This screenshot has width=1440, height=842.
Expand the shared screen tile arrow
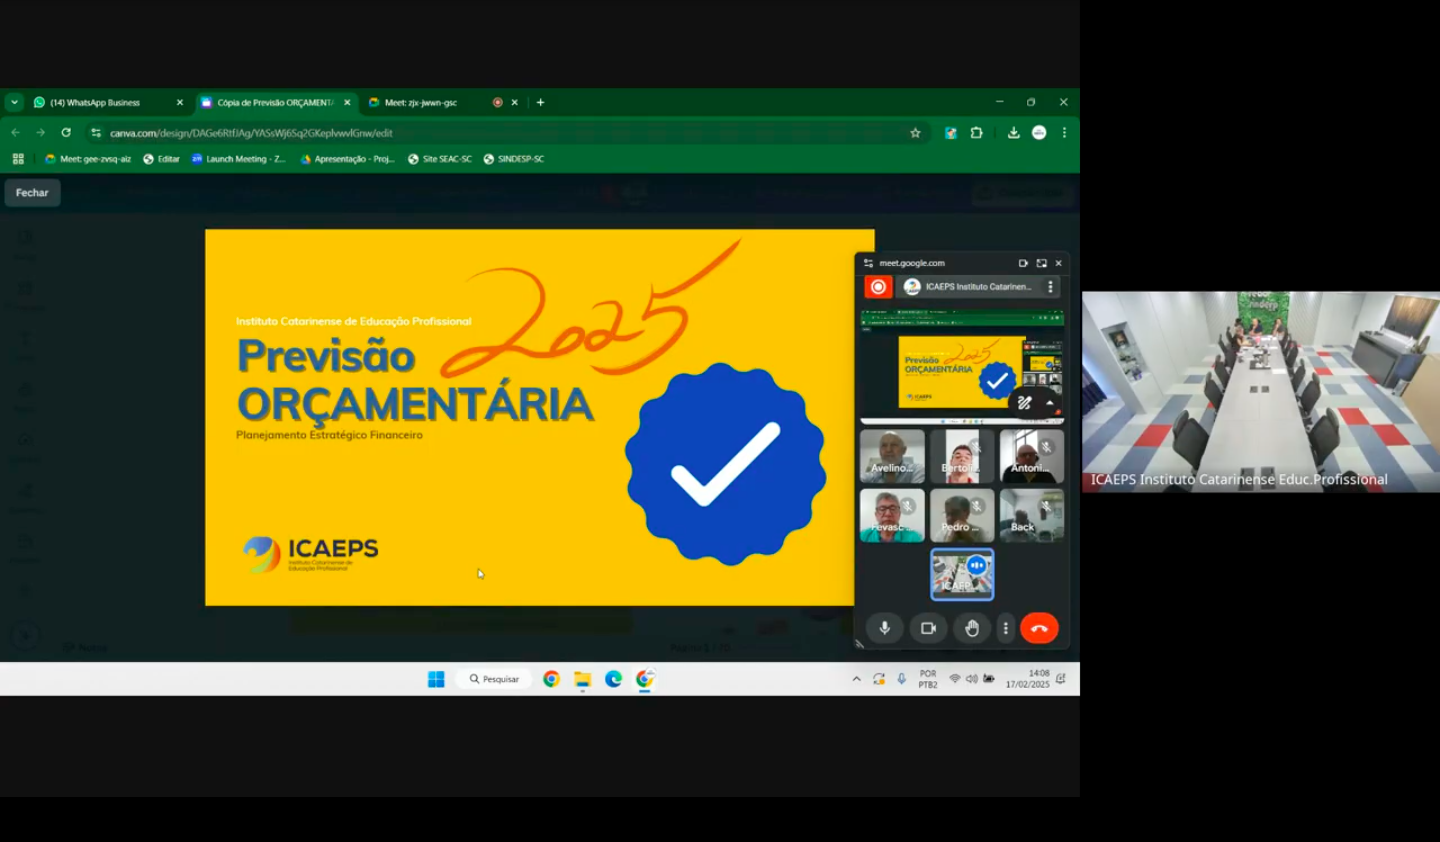[x=1050, y=402]
